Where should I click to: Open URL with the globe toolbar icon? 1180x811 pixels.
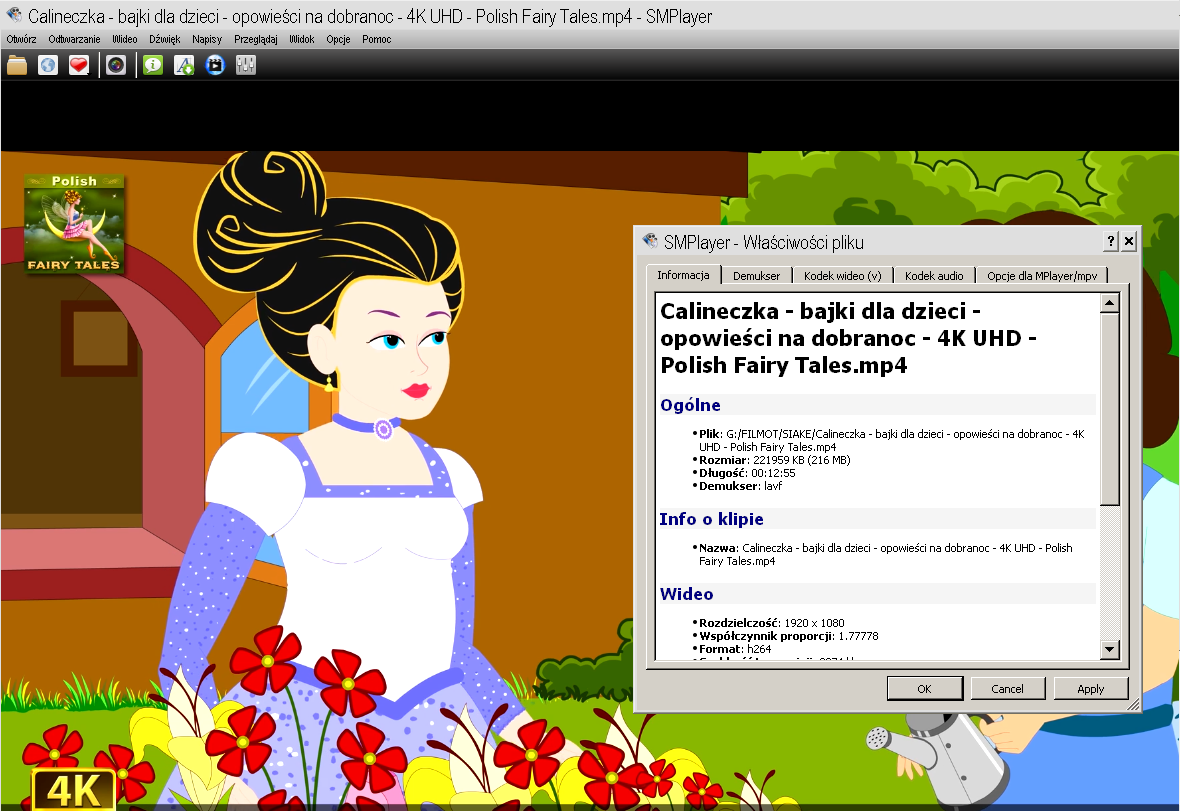coord(47,65)
